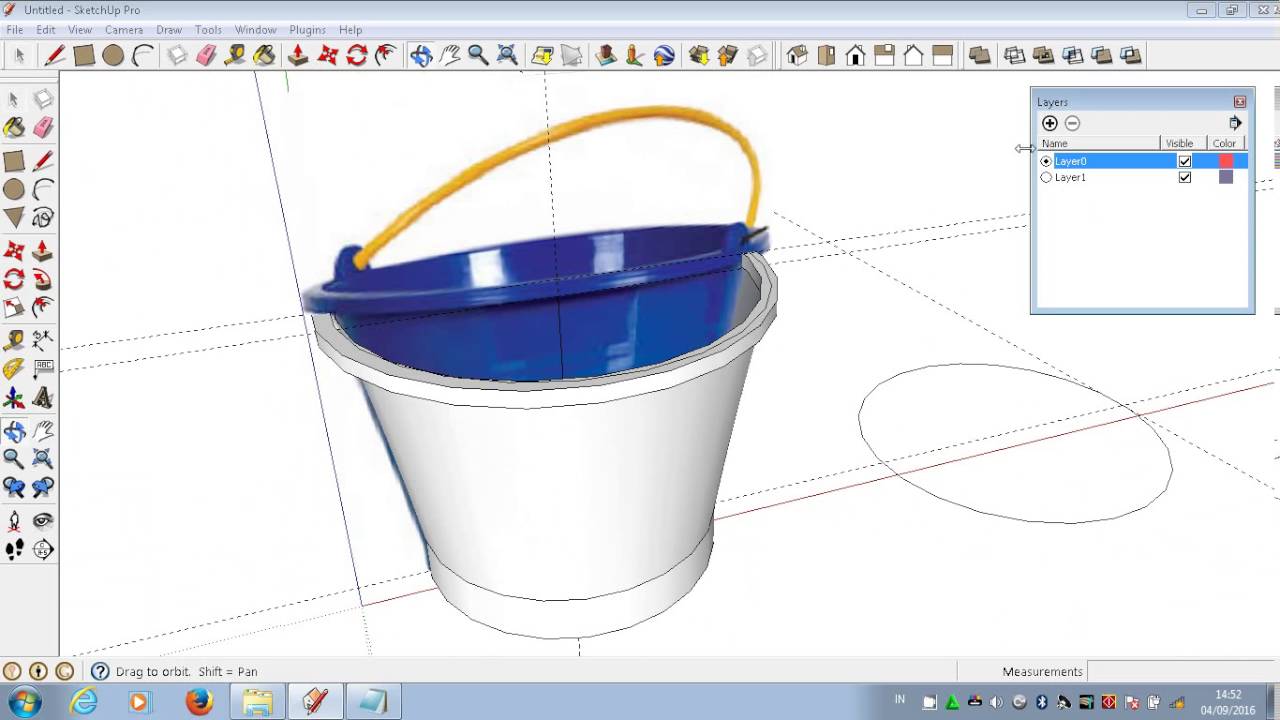The image size is (1280, 720).
Task: Open the Camera menu
Action: point(124,30)
